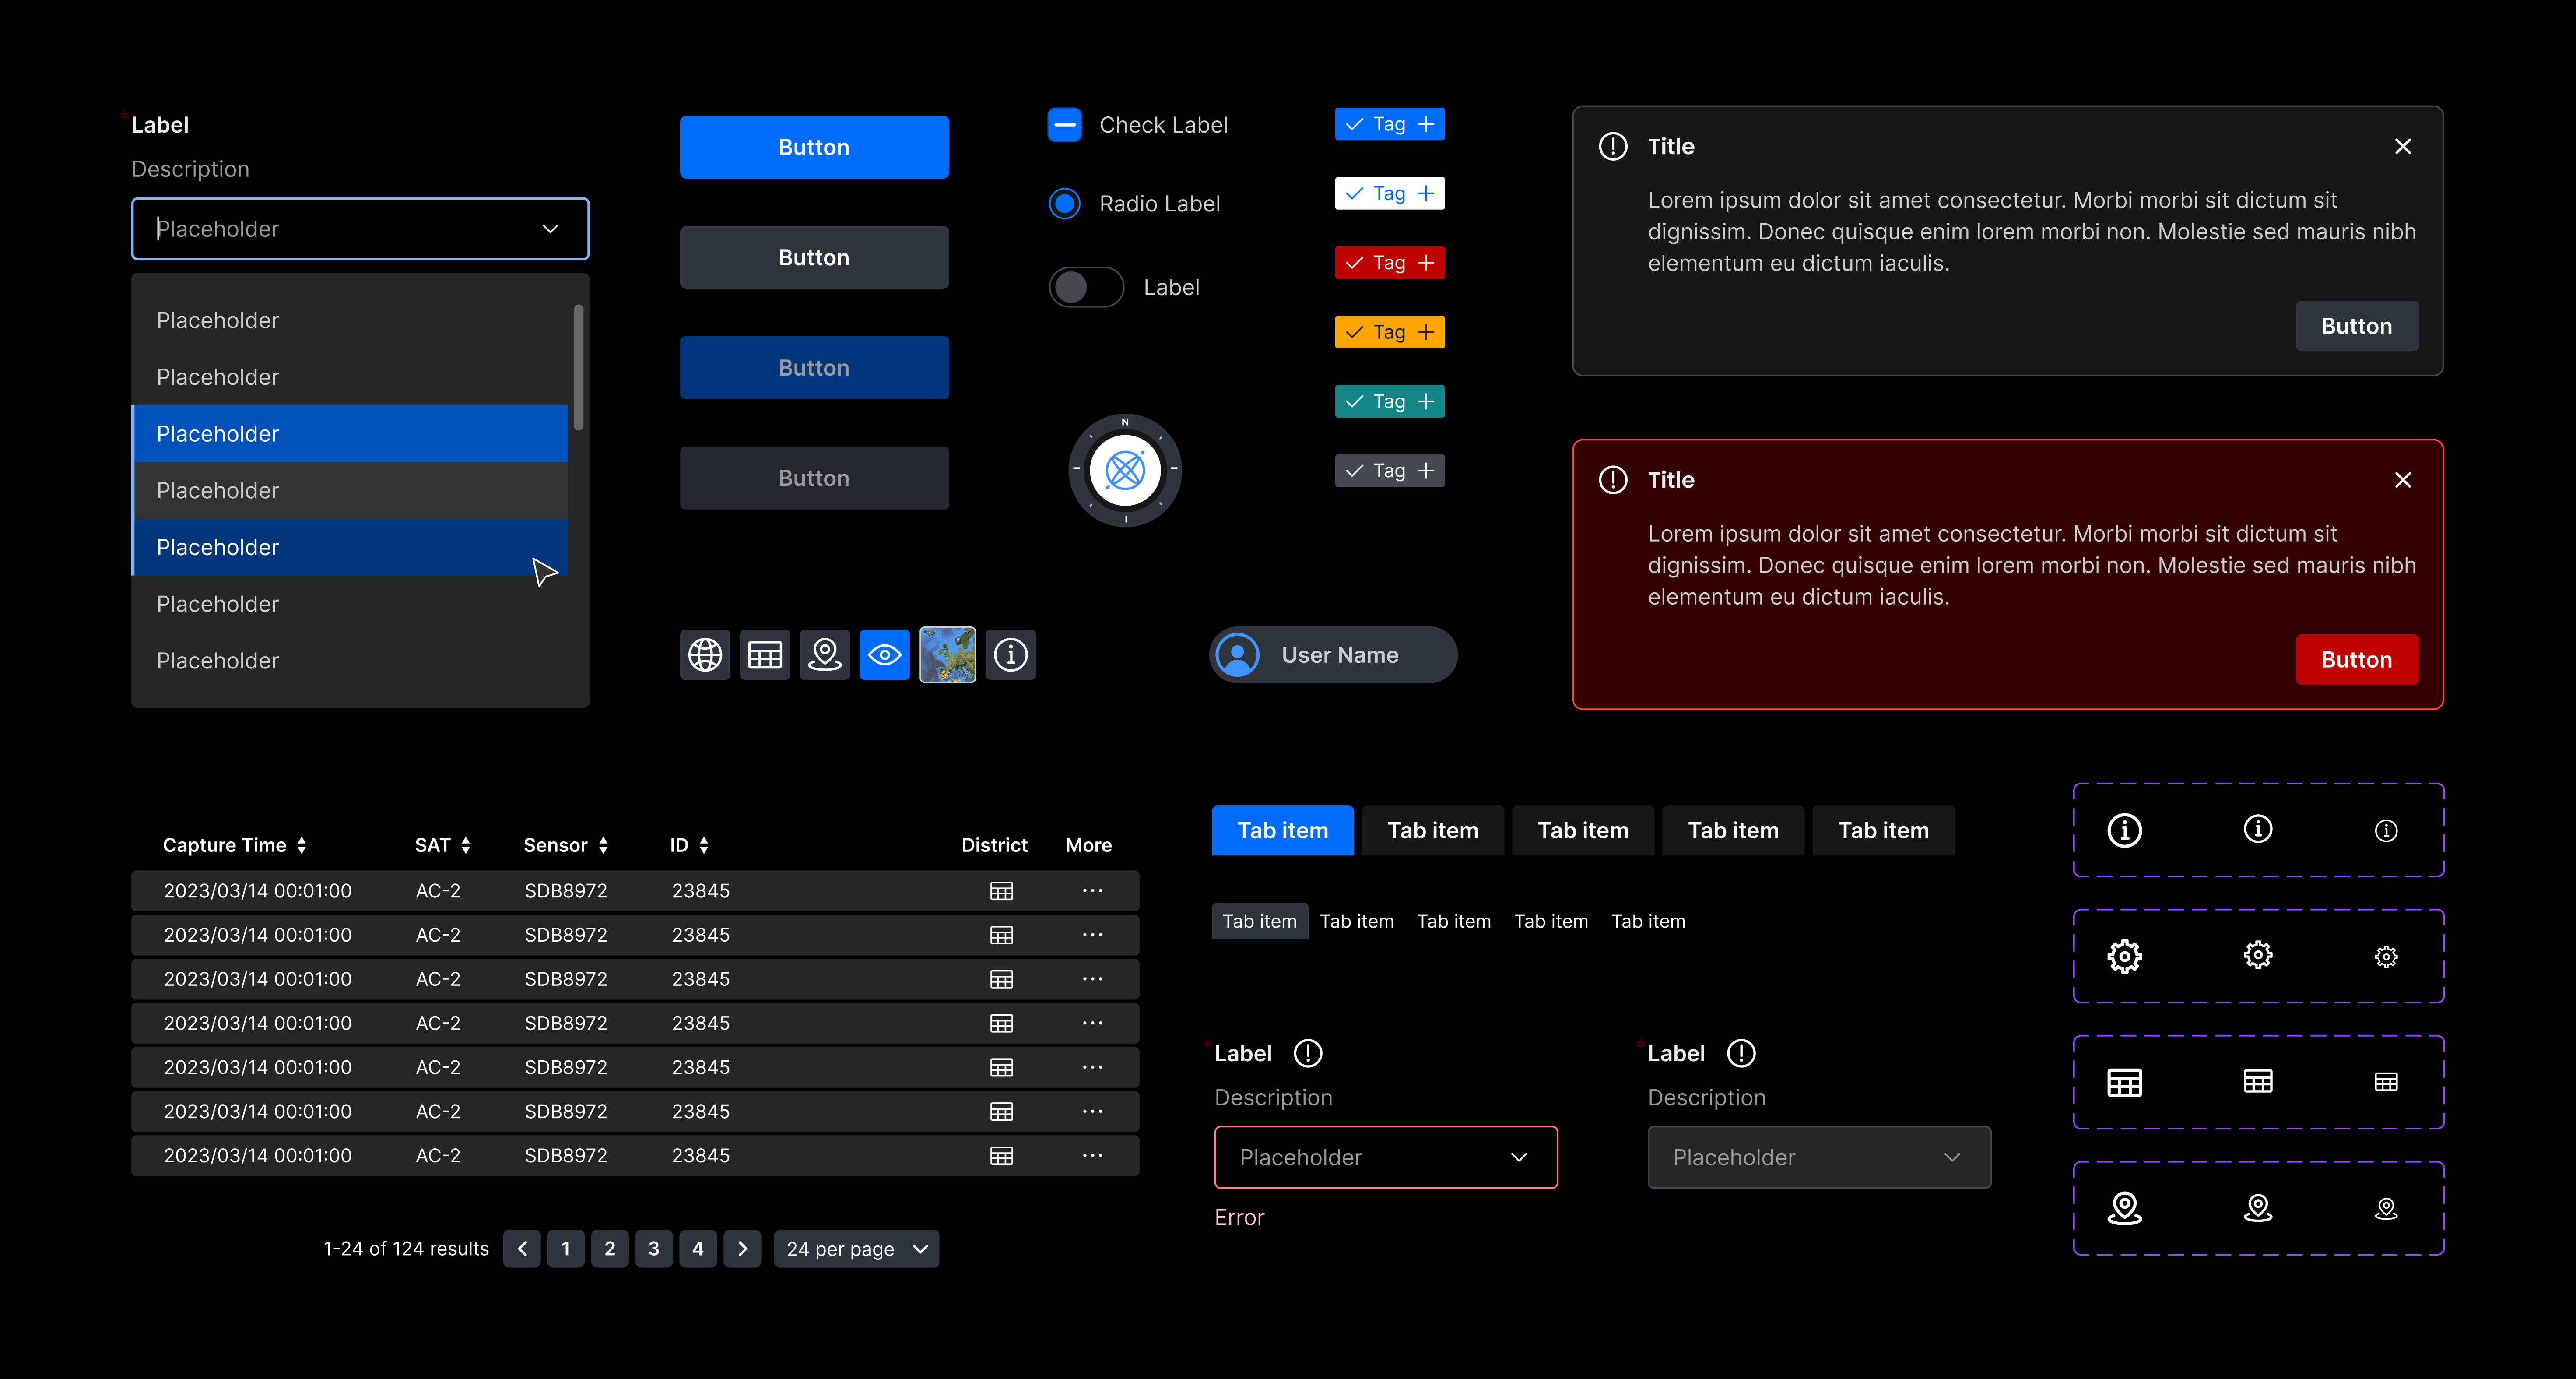
Task: Select the highlighted small Tab item
Action: pos(1259,921)
